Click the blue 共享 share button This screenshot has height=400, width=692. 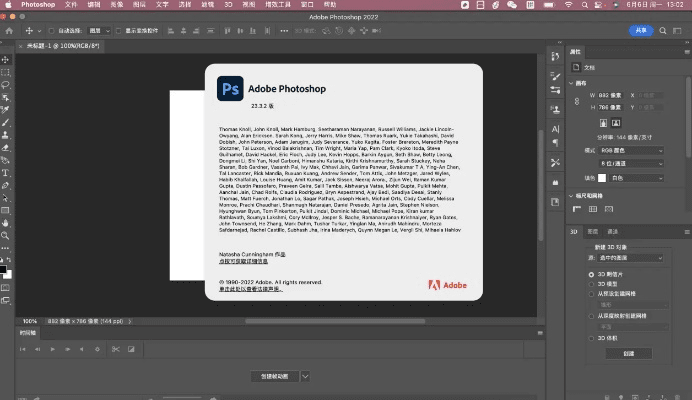click(x=638, y=30)
